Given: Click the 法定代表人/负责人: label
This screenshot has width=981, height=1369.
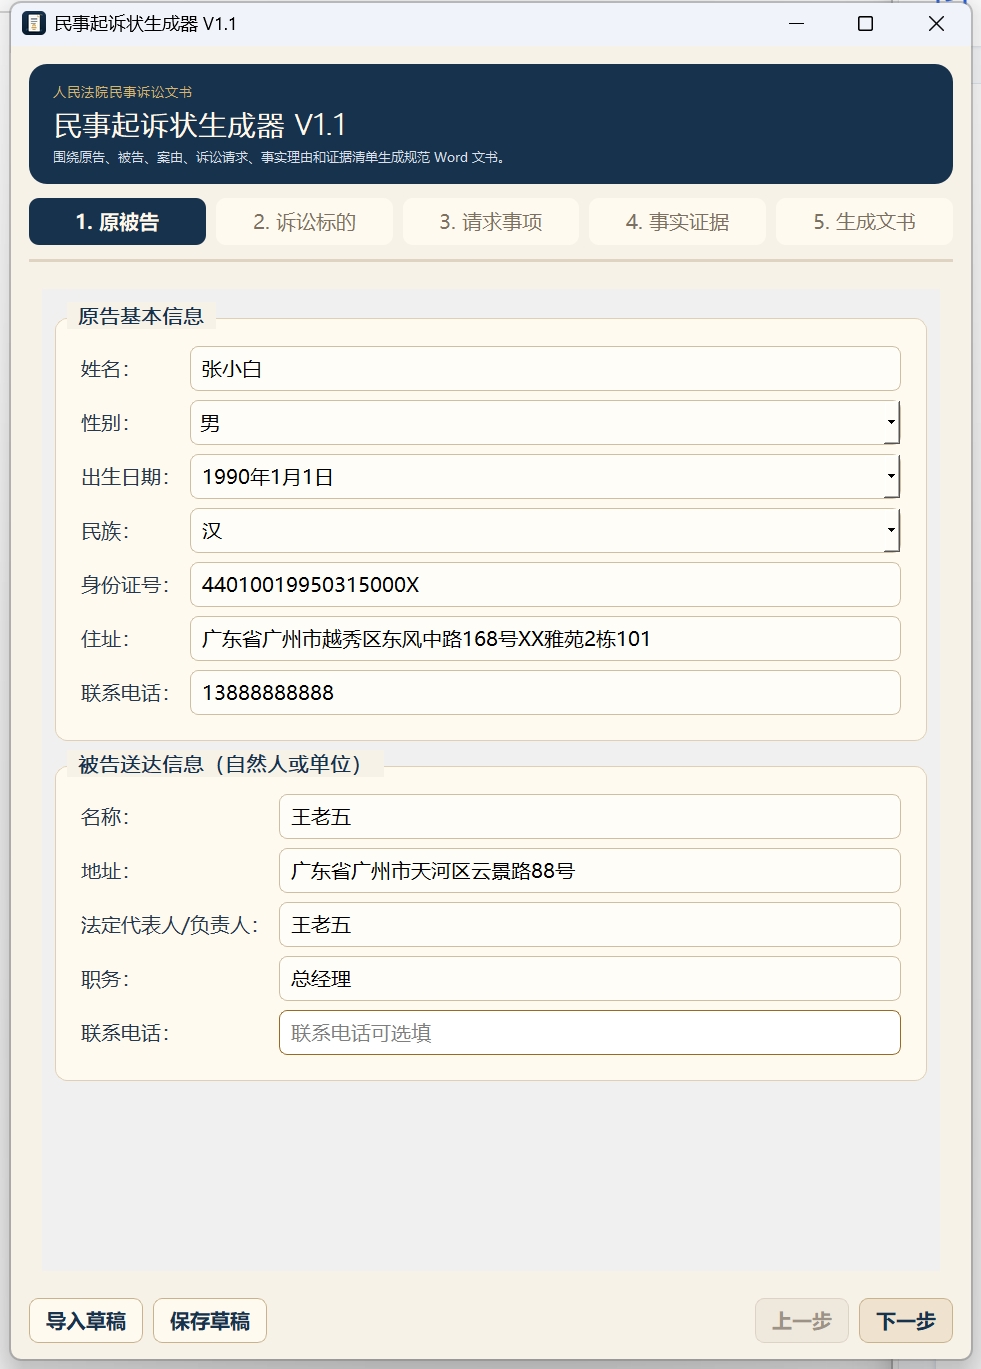Looking at the screenshot, I should [x=169, y=925].
